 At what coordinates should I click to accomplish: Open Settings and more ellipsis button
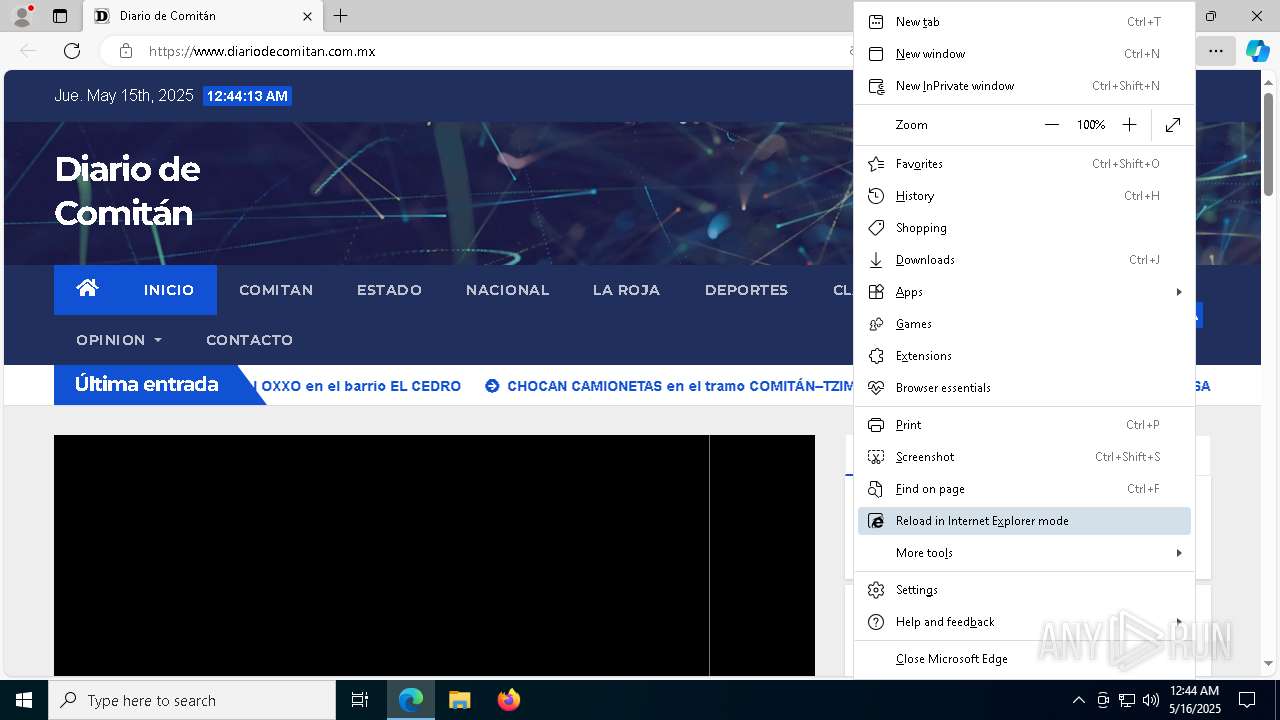pyautogui.click(x=1215, y=51)
